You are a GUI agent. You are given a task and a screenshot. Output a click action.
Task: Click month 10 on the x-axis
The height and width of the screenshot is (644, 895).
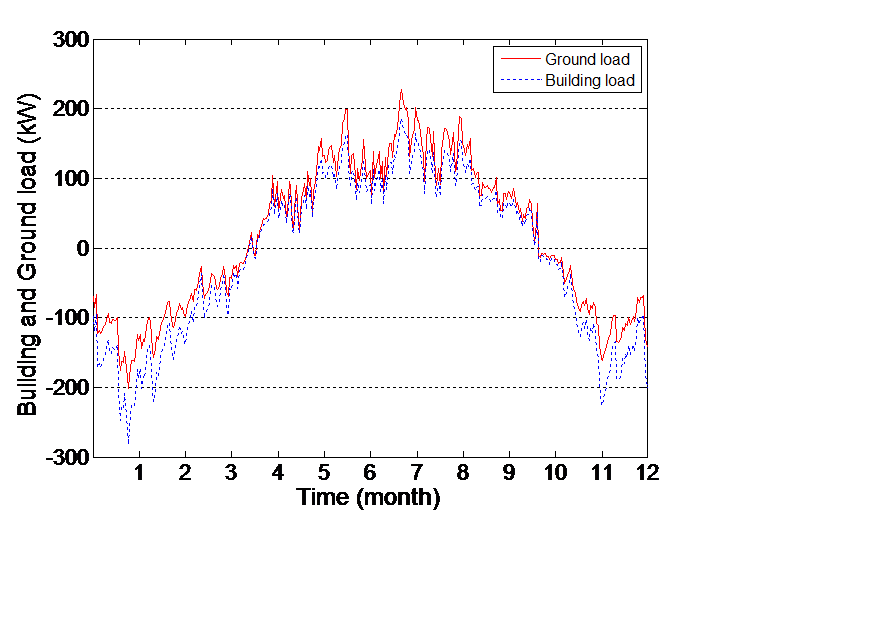point(555,473)
